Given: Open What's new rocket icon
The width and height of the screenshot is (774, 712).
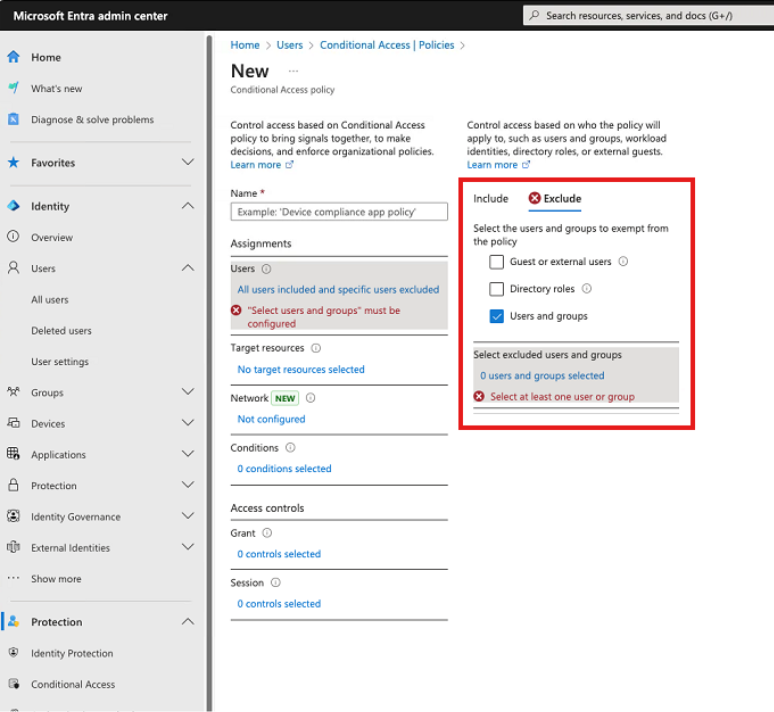Looking at the screenshot, I should [14, 88].
